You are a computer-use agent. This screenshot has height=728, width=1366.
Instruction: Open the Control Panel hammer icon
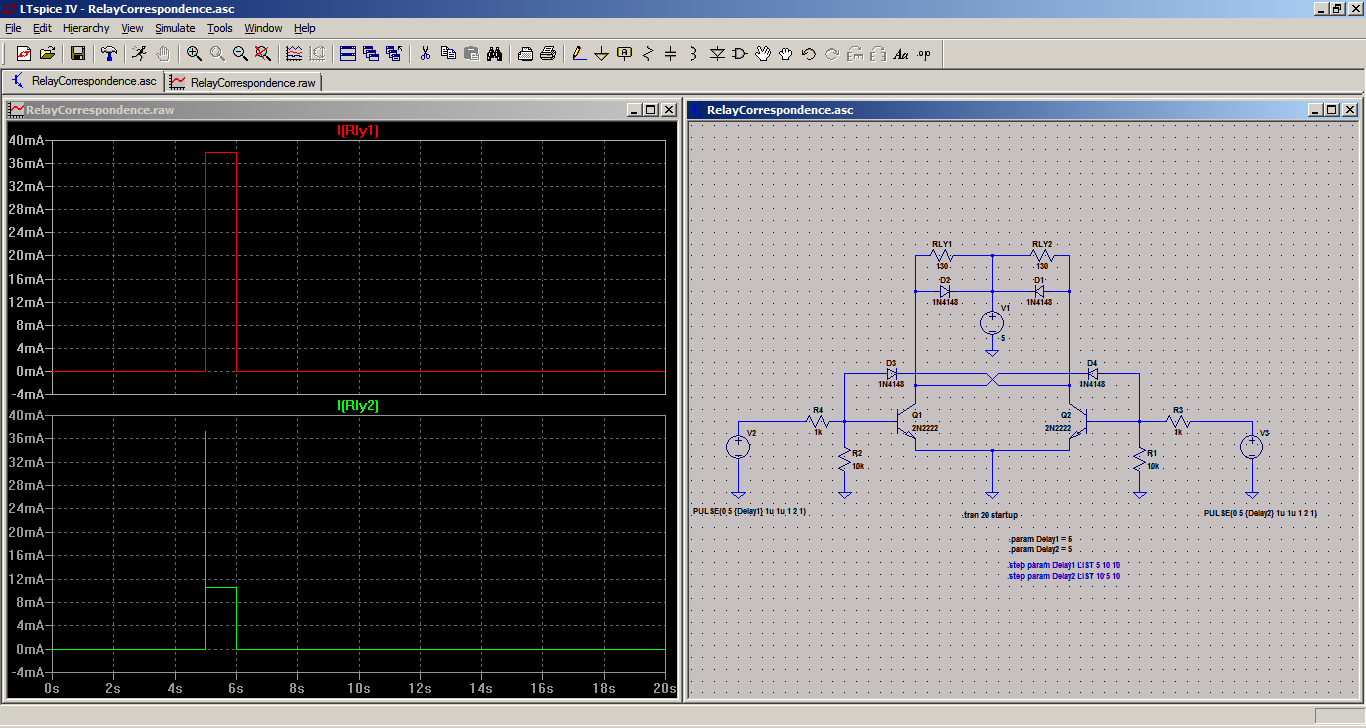click(109, 53)
